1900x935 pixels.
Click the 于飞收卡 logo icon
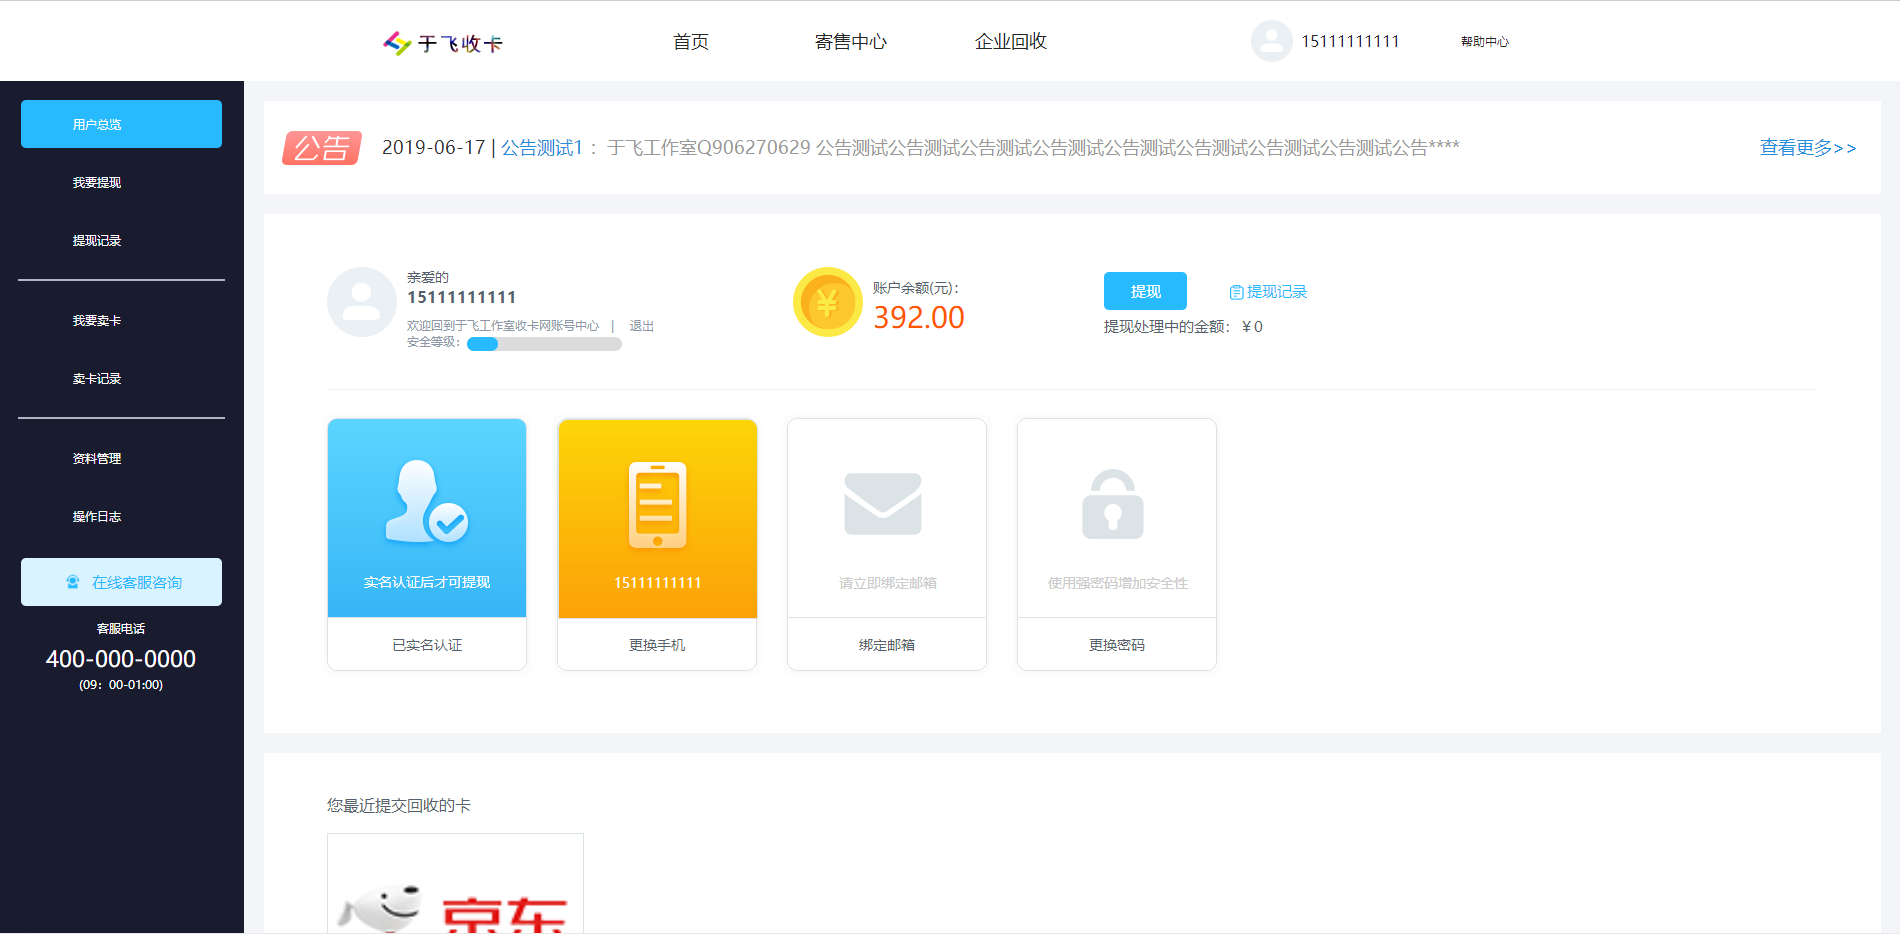[x=397, y=43]
